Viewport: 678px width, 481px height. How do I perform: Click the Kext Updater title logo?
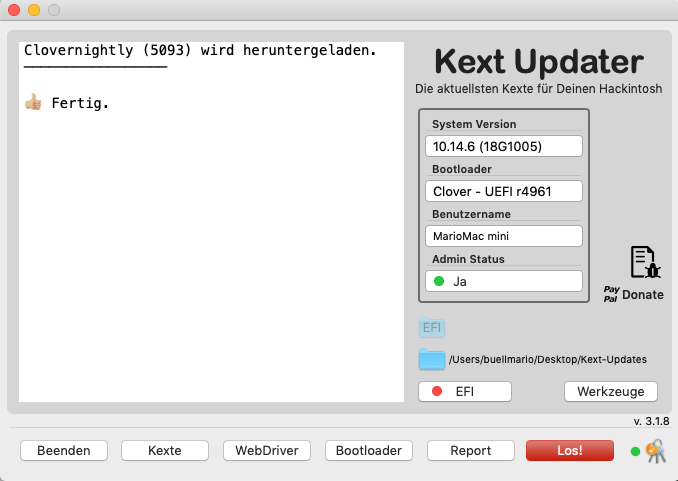[x=539, y=61]
